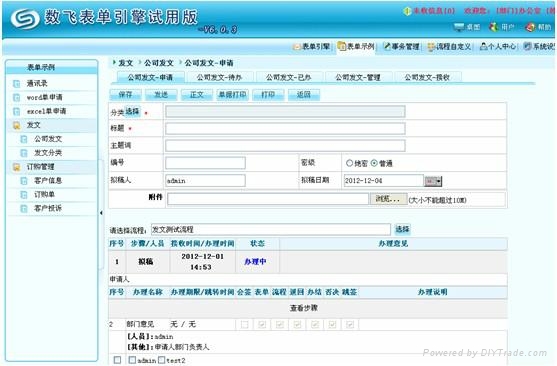Click the 返回 back button

point(304,95)
